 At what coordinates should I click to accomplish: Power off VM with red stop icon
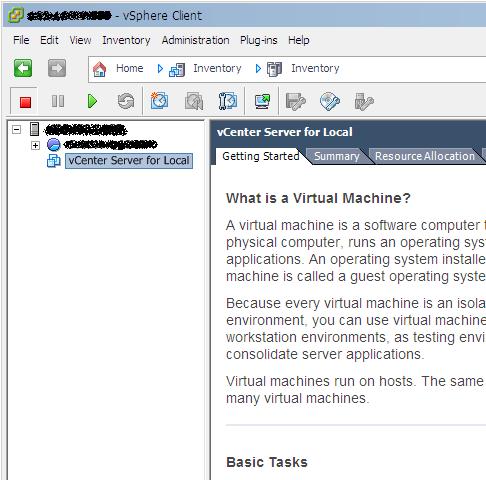[25, 102]
